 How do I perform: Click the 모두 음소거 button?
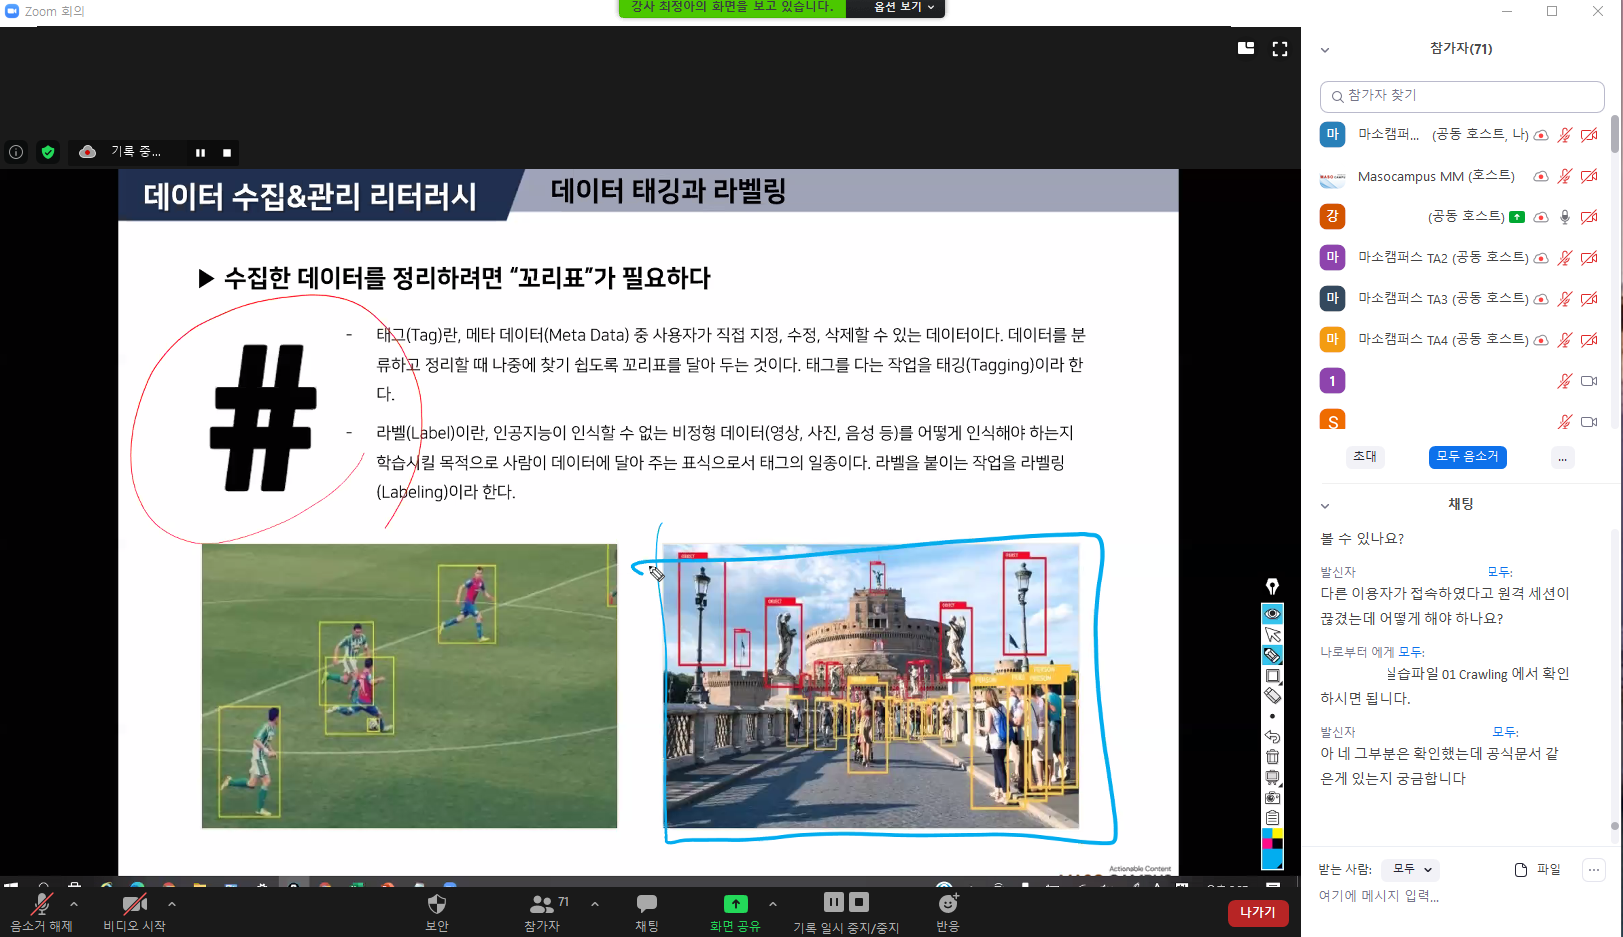pyautogui.click(x=1467, y=457)
